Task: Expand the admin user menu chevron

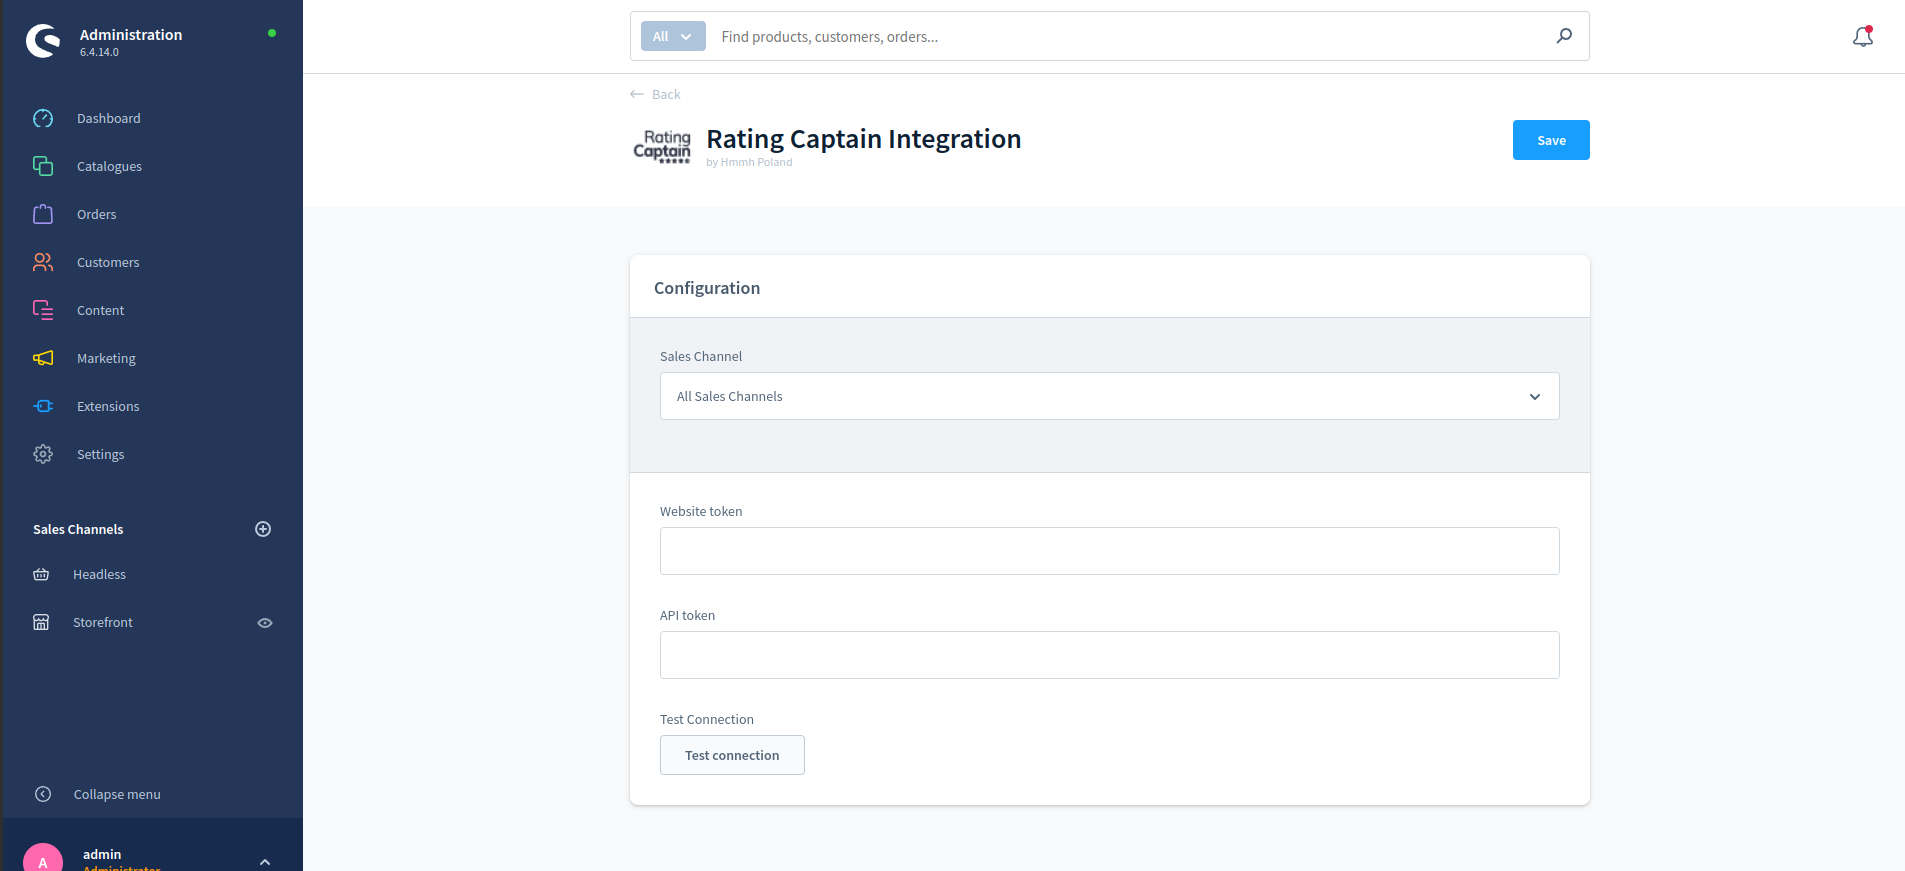Action: pyautogui.click(x=265, y=861)
